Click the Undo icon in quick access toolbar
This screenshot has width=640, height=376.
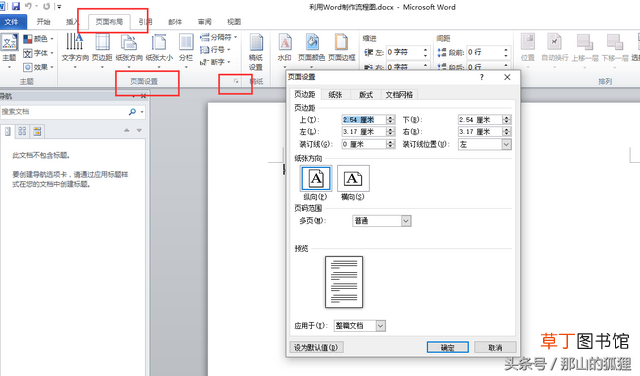pos(28,6)
